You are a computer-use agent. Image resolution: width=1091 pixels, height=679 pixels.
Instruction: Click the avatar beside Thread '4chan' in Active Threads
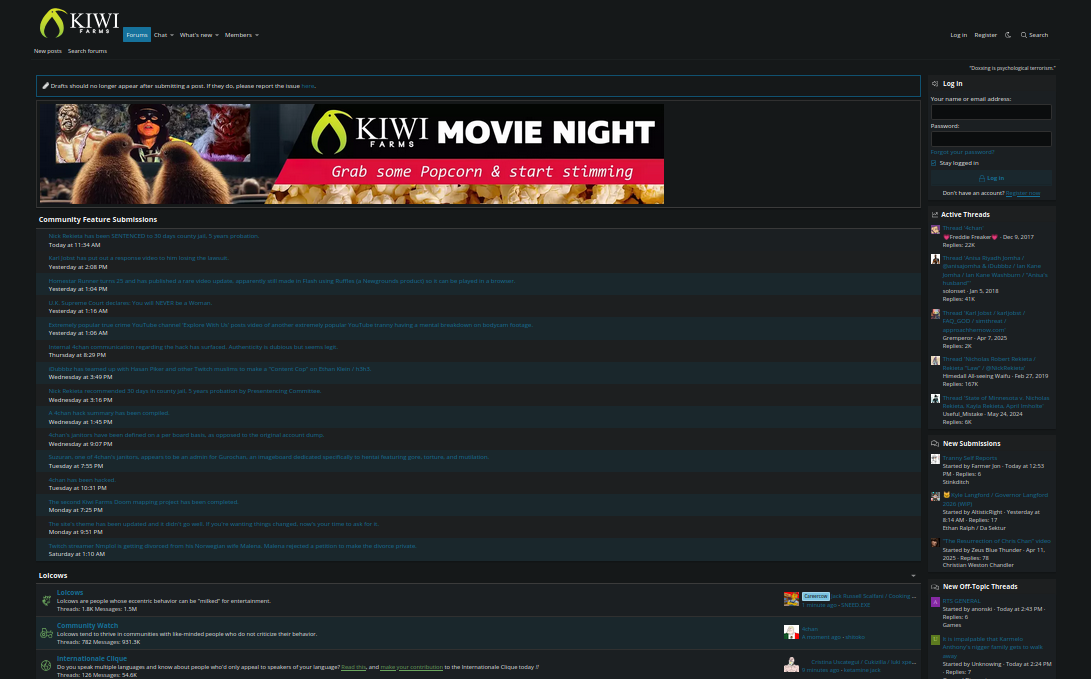(935, 229)
